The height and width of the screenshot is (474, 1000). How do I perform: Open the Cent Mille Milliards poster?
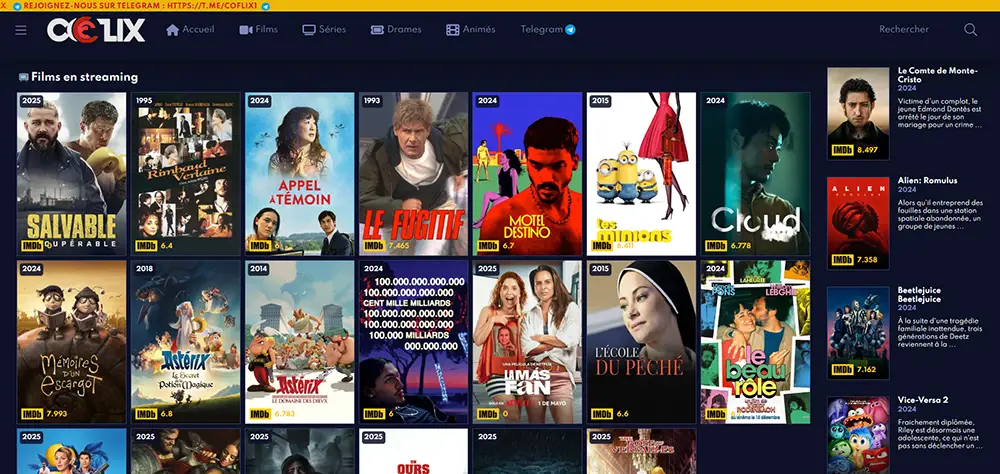[413, 342]
